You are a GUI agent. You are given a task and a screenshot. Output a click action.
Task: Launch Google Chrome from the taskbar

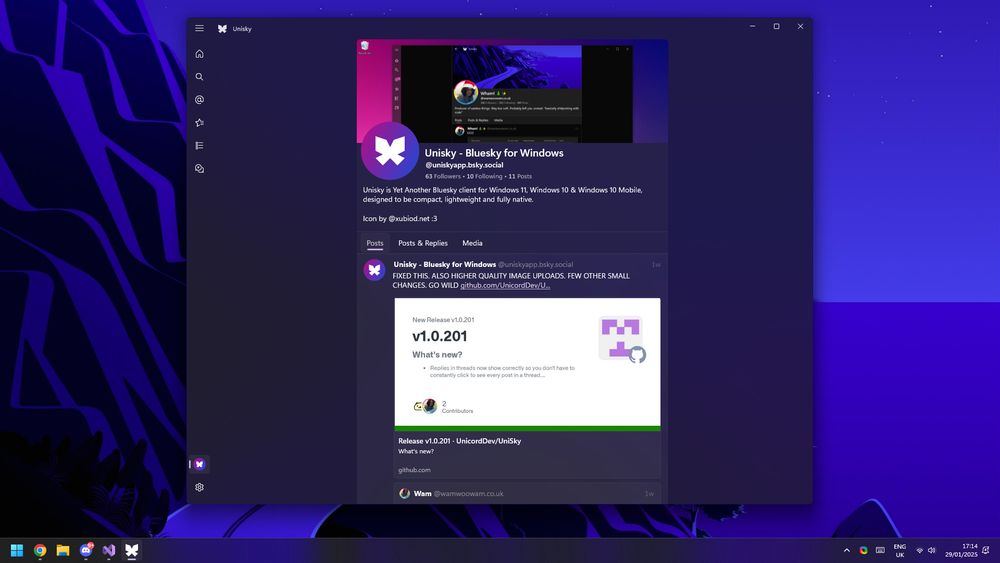[40, 550]
